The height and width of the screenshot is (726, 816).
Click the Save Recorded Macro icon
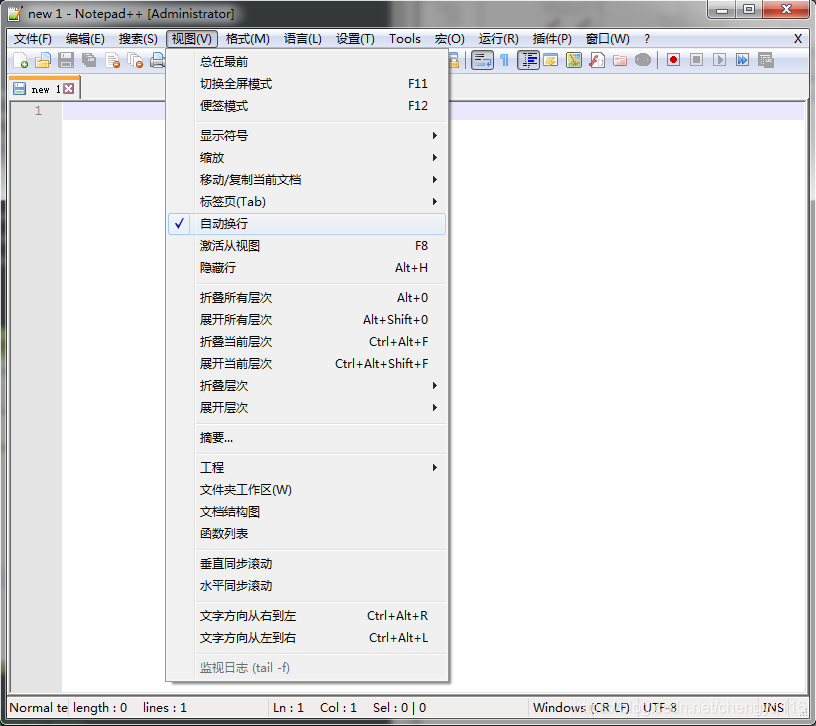click(766, 60)
